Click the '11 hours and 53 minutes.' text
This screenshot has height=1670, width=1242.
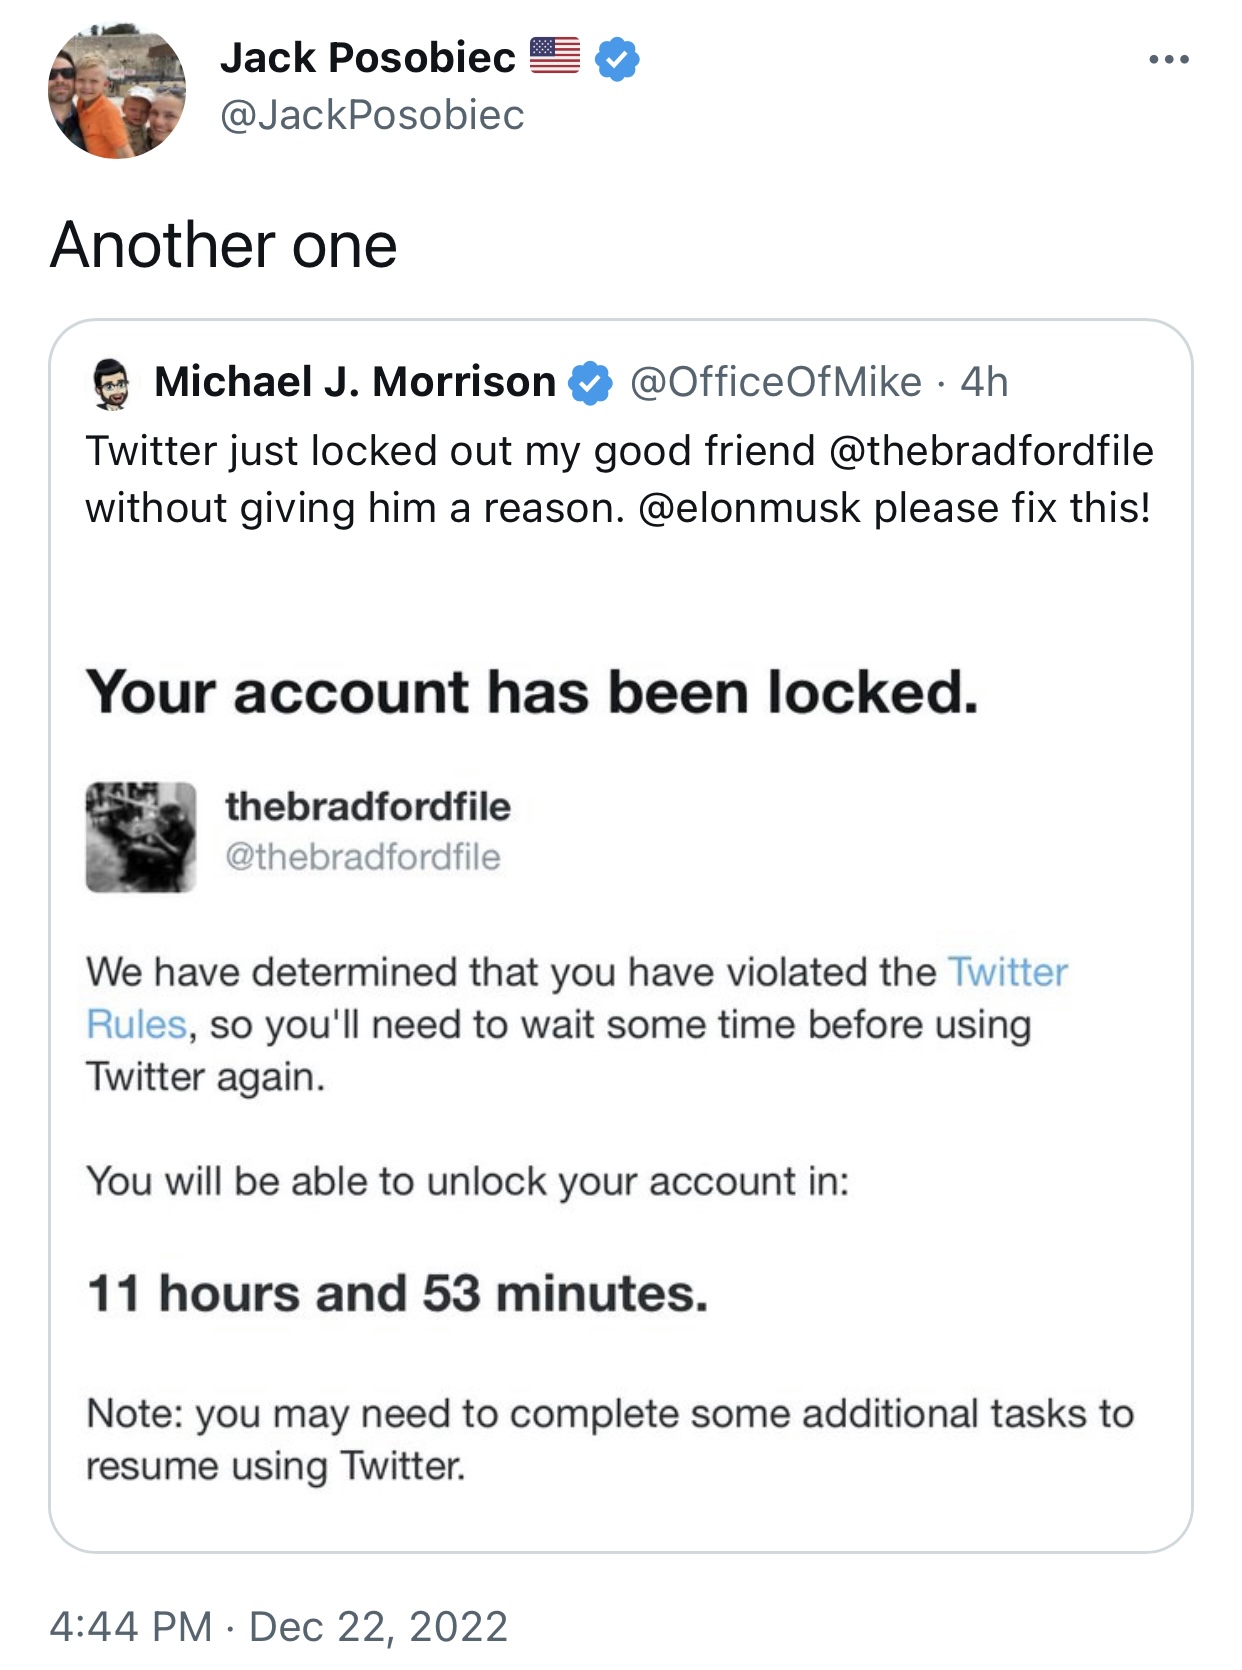pyautogui.click(x=398, y=1293)
